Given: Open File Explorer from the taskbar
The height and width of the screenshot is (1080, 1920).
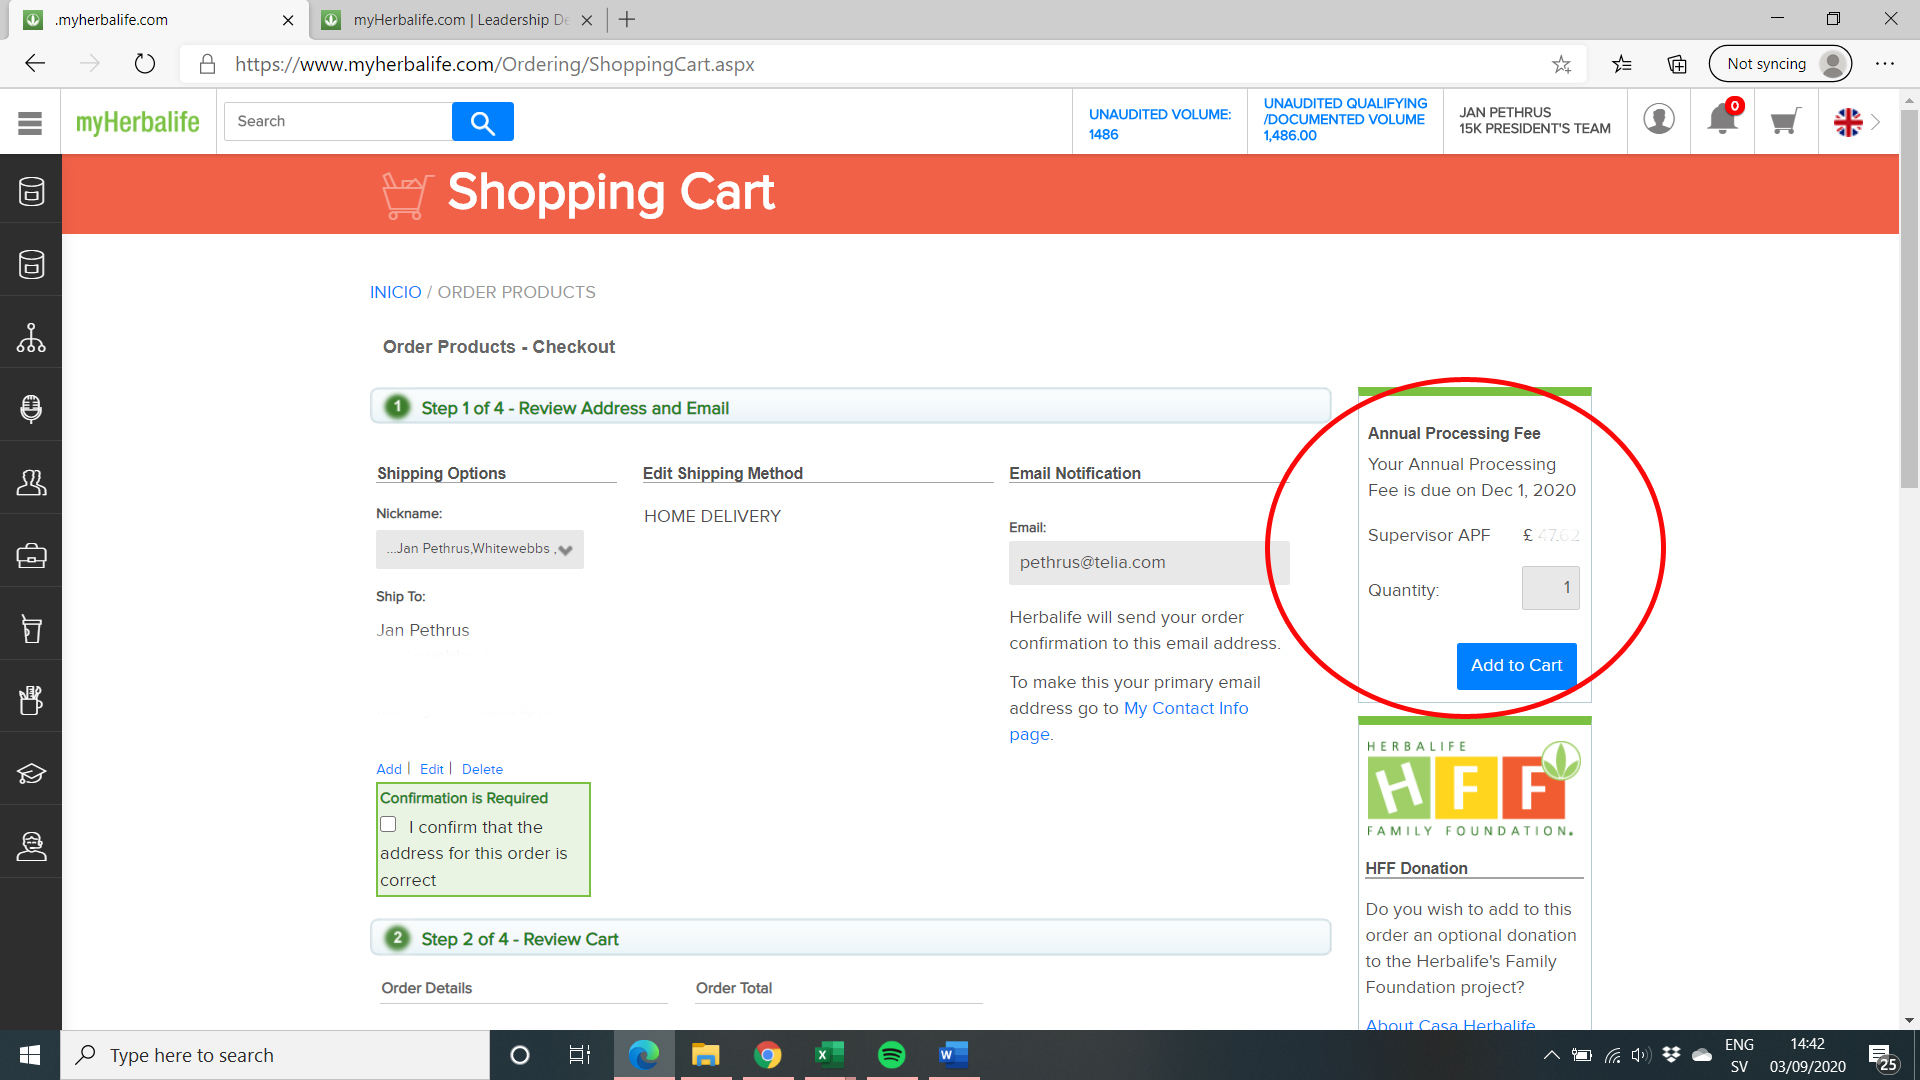Looking at the screenshot, I should tap(705, 1055).
